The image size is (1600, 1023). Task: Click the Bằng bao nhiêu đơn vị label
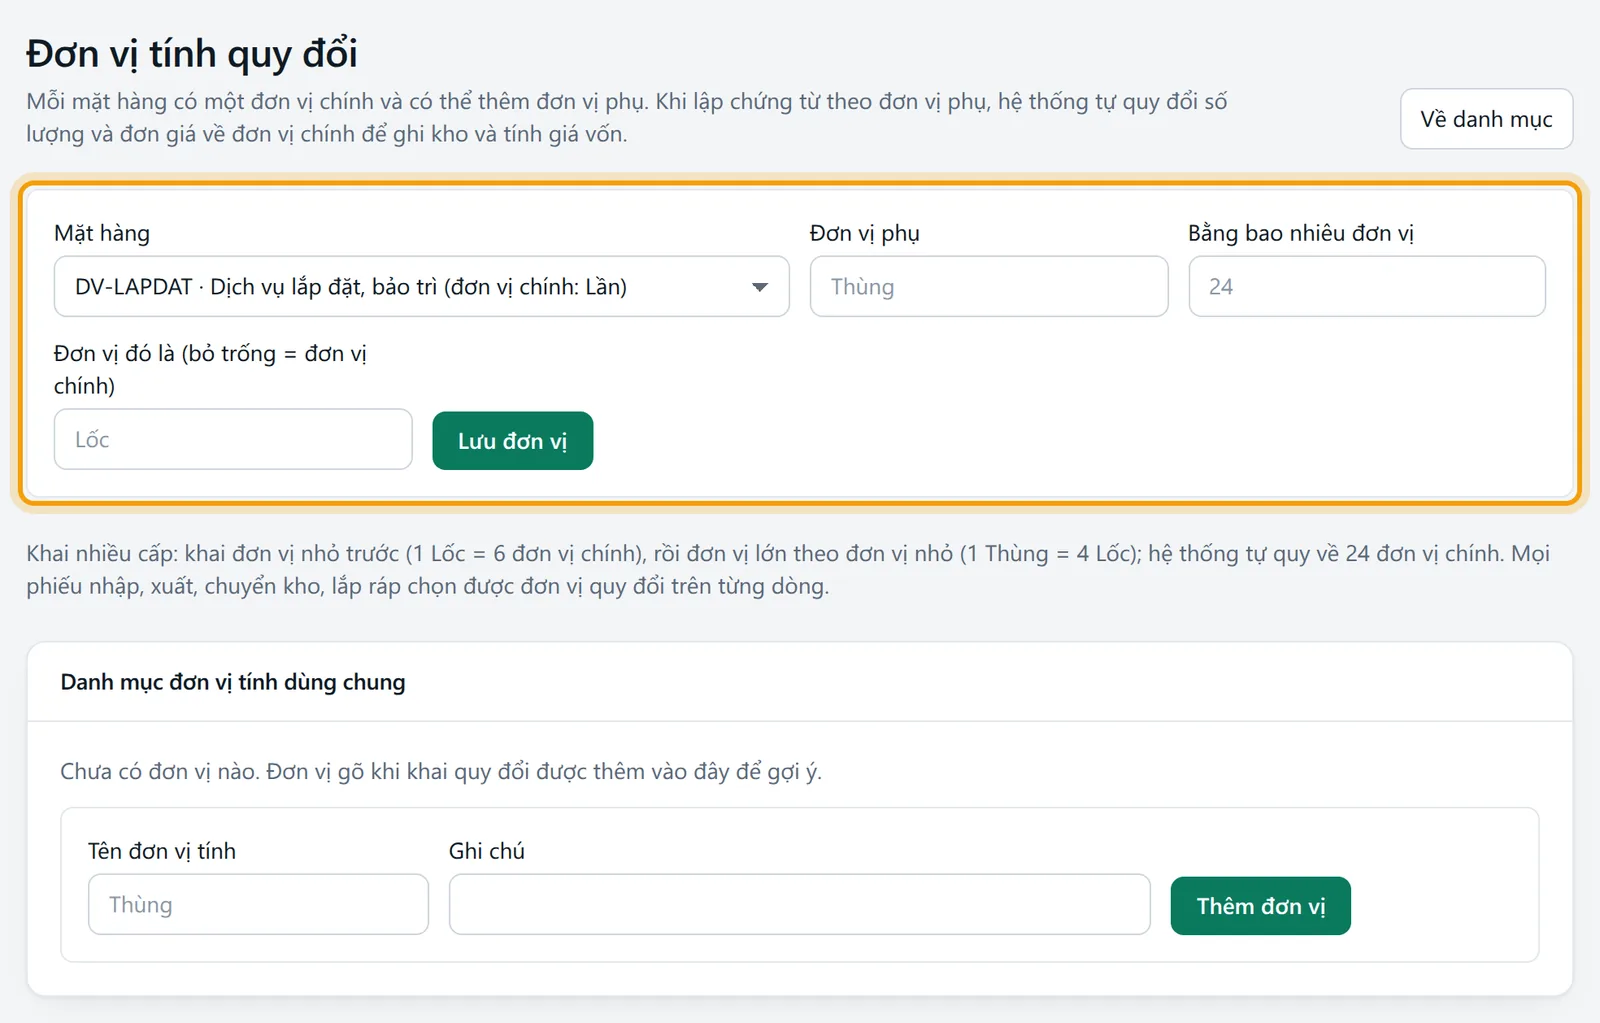coord(1301,233)
